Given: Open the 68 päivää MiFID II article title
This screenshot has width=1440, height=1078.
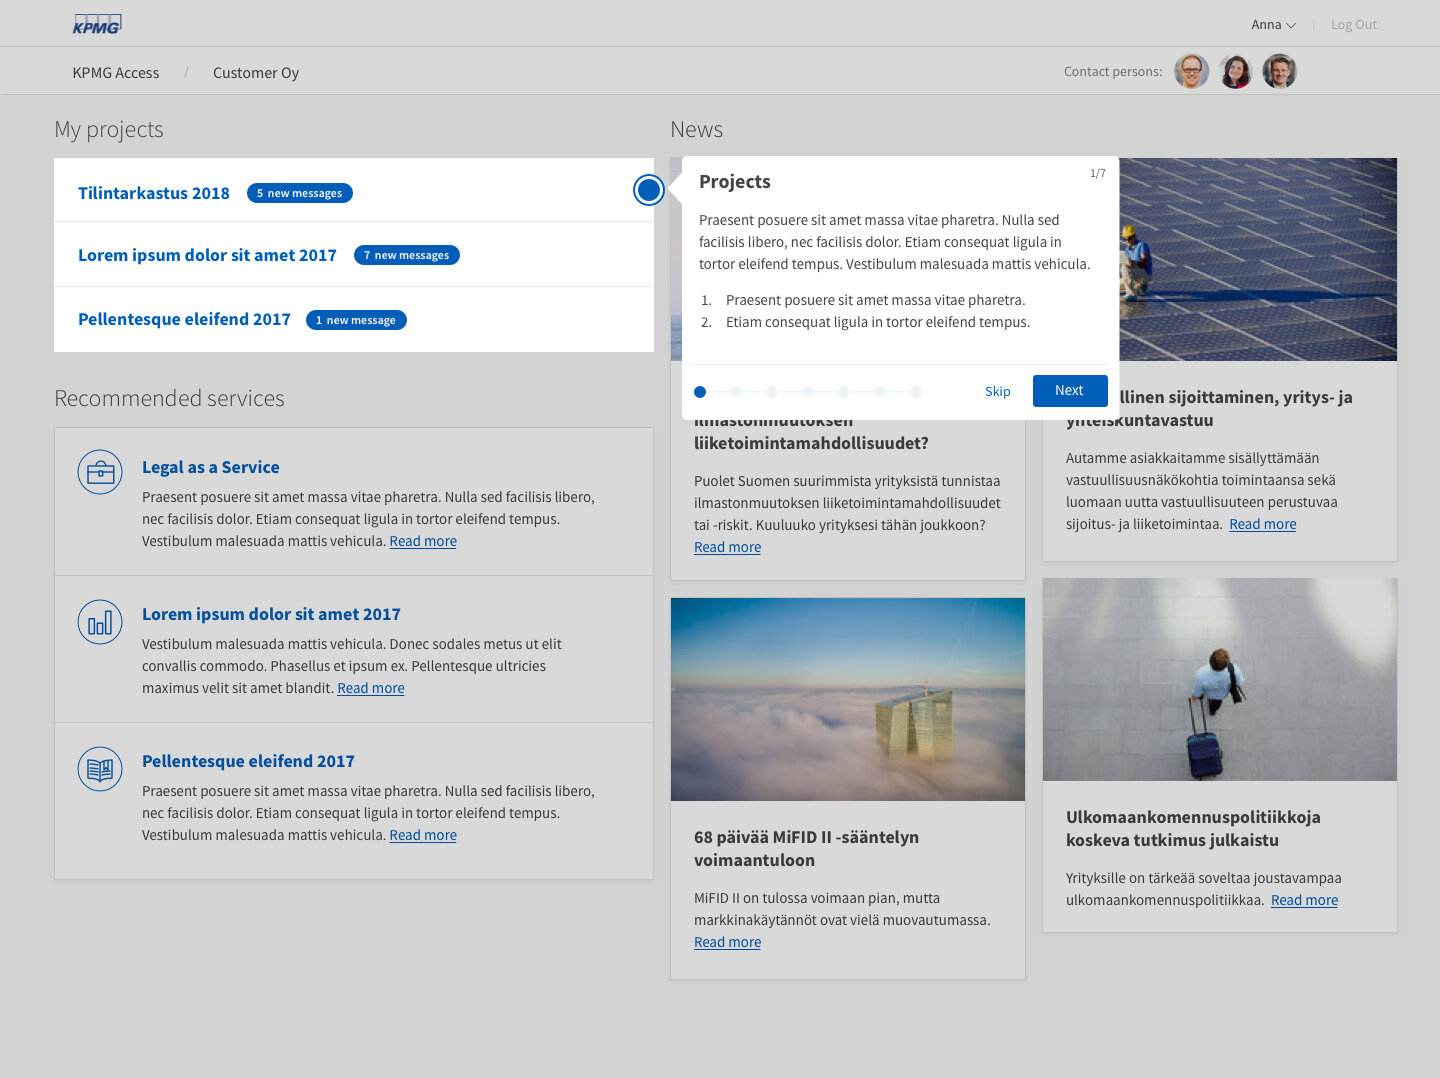Looking at the screenshot, I should (x=806, y=848).
